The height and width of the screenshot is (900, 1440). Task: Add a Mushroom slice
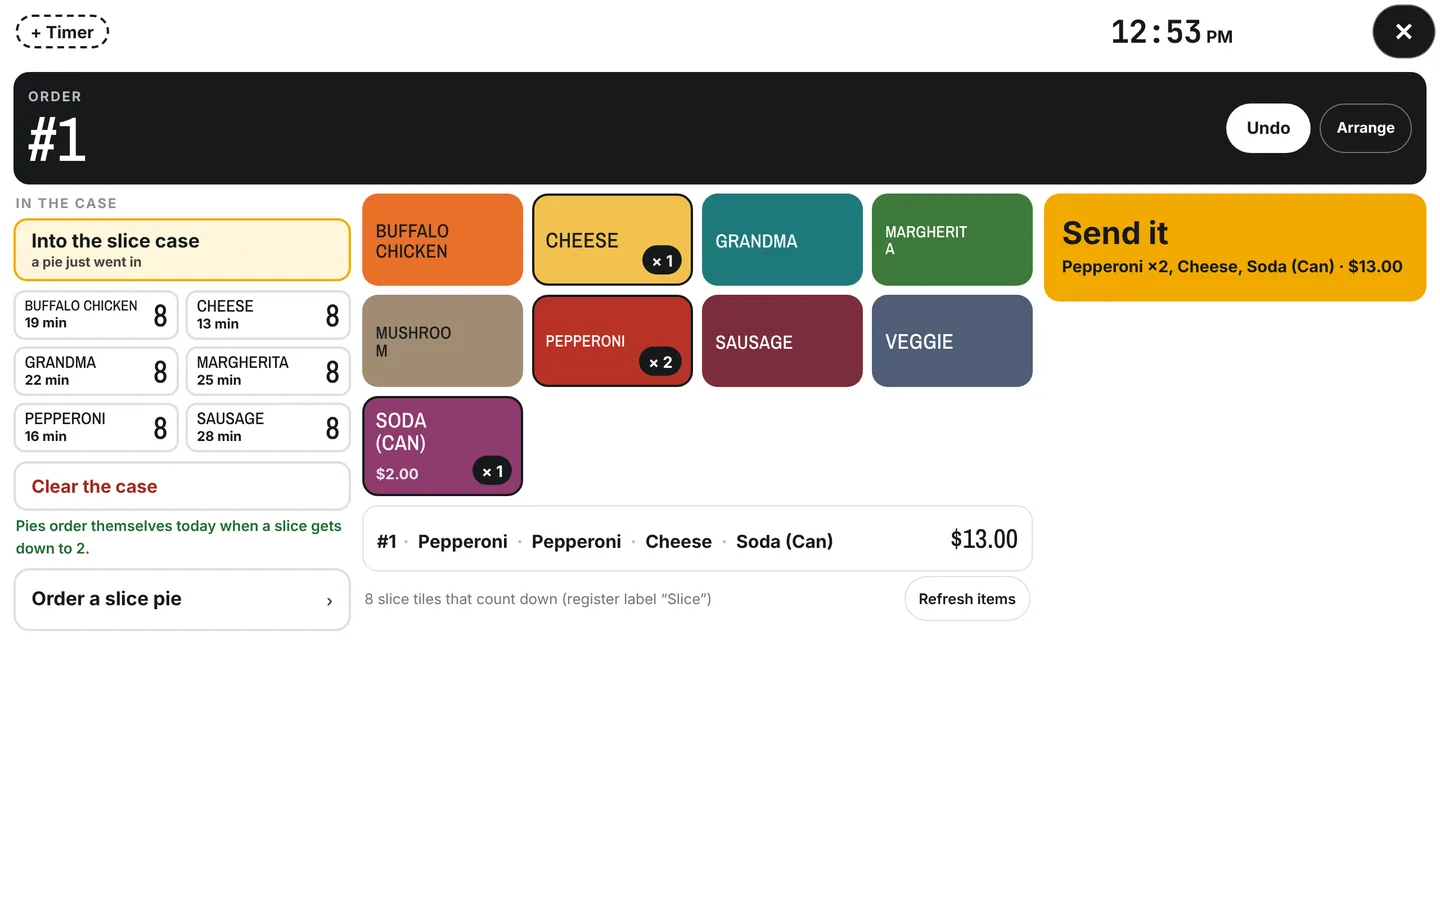(442, 341)
